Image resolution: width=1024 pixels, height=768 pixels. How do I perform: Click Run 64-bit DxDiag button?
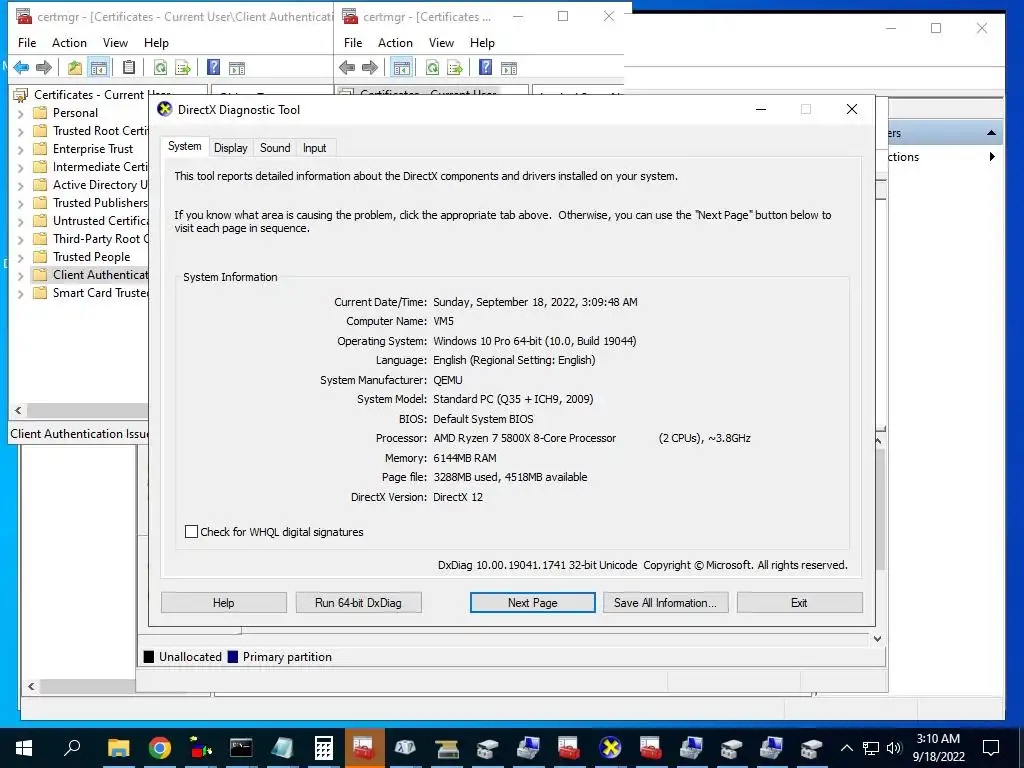pyautogui.click(x=358, y=603)
